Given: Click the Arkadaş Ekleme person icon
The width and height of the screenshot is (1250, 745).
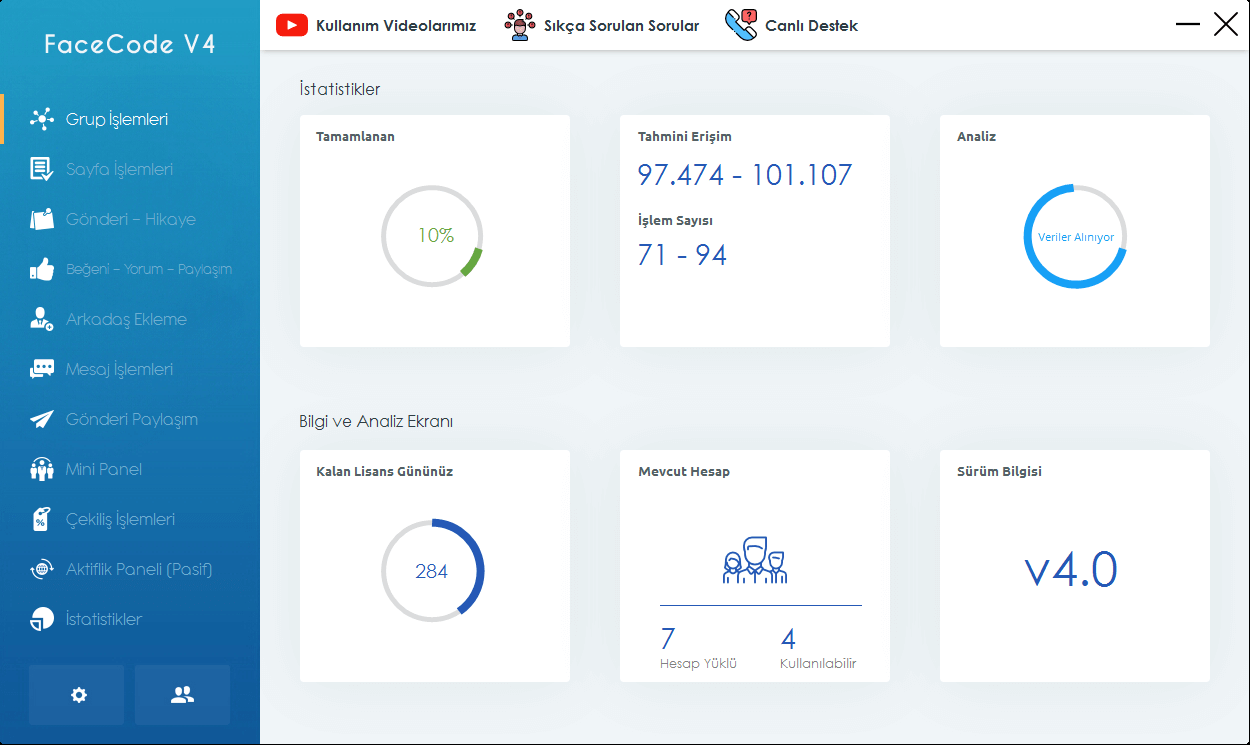Looking at the screenshot, I should pyautogui.click(x=42, y=319).
